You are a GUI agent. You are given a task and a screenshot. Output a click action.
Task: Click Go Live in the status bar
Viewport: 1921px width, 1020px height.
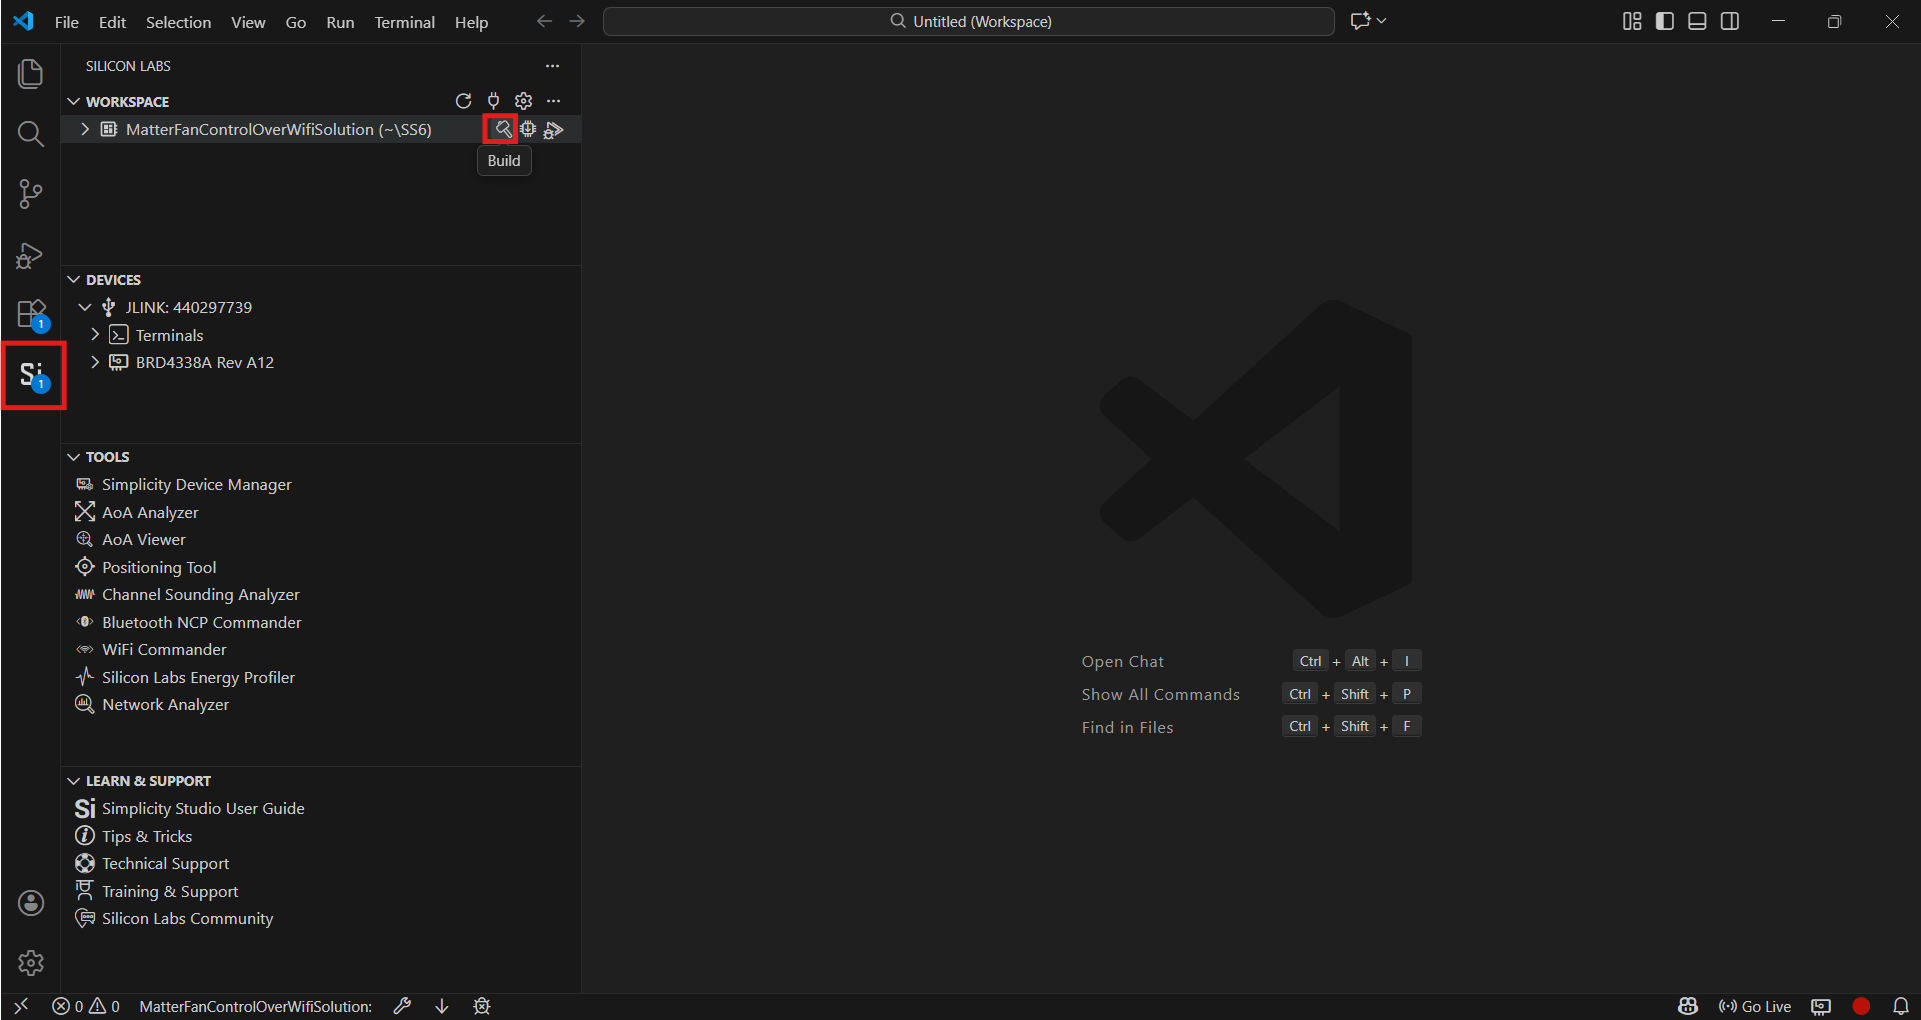click(1755, 1006)
